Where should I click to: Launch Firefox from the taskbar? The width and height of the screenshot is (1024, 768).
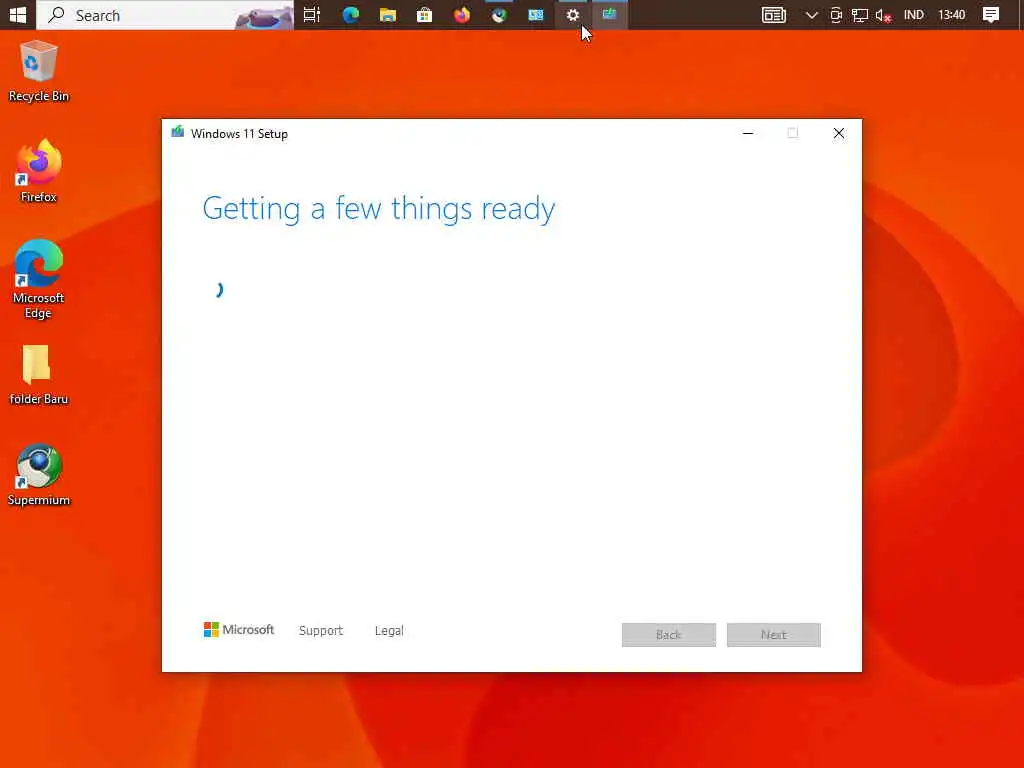462,14
